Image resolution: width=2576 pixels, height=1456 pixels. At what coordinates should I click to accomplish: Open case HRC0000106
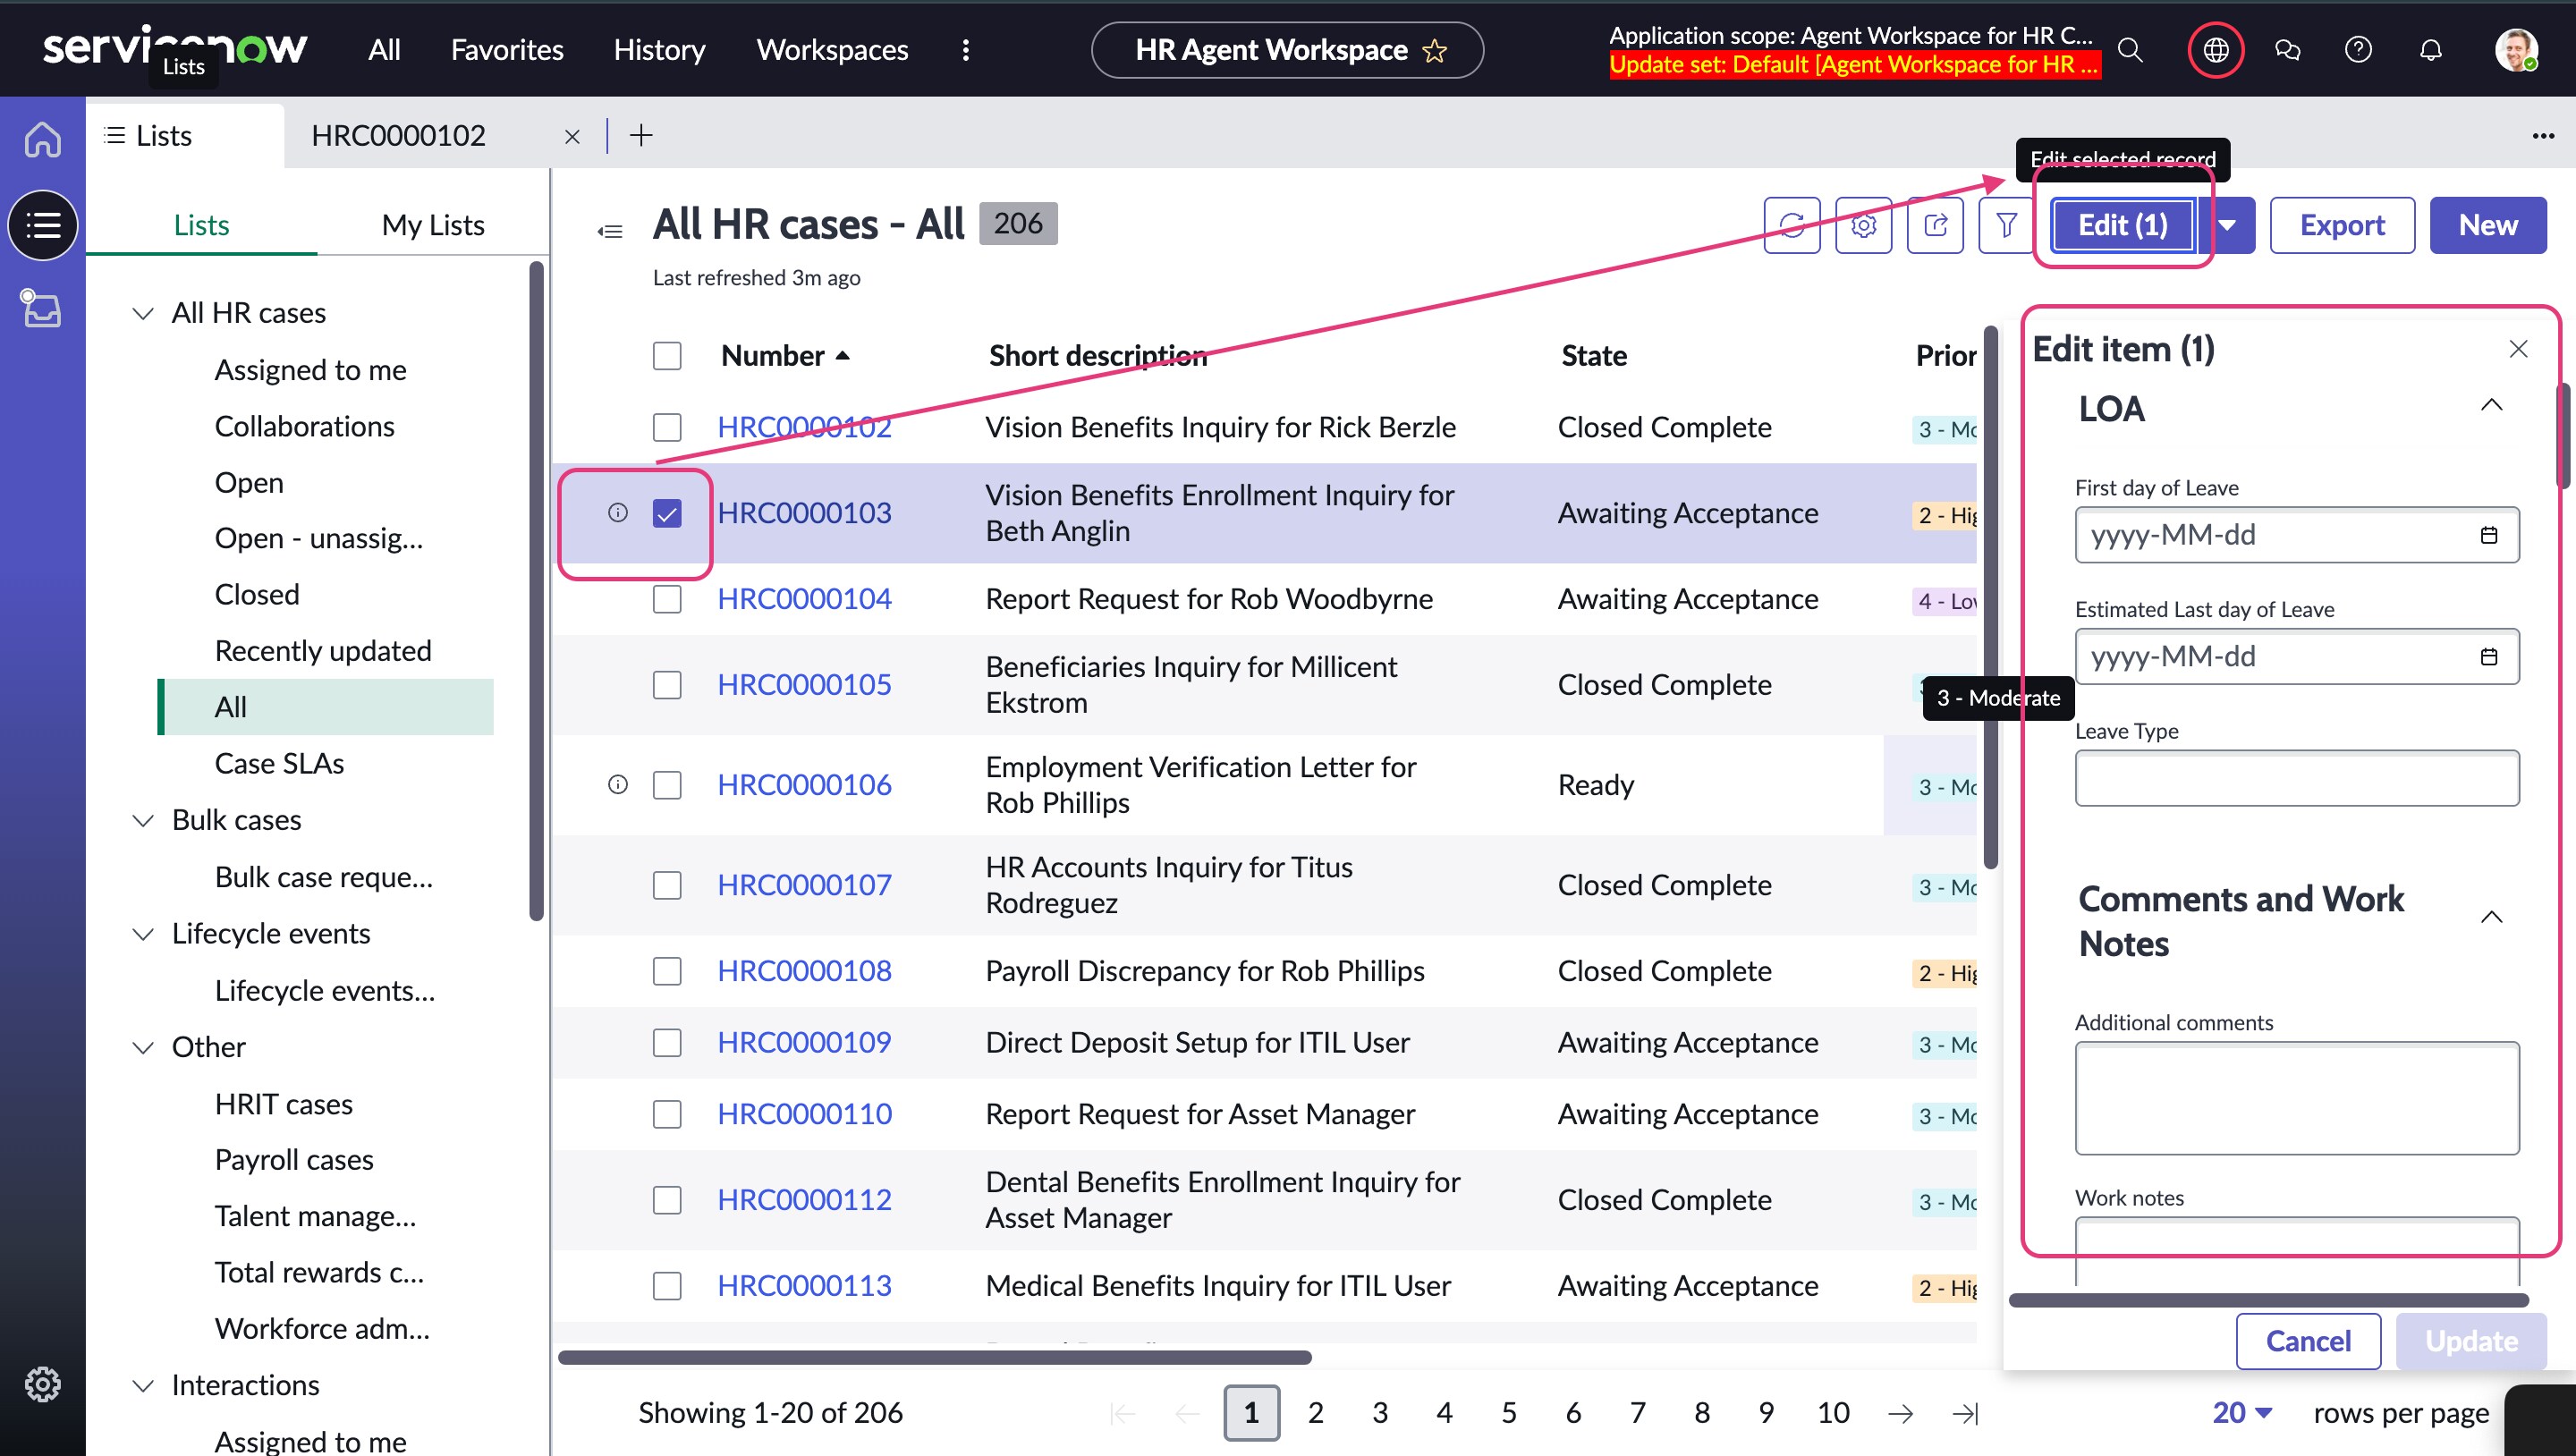coord(804,784)
